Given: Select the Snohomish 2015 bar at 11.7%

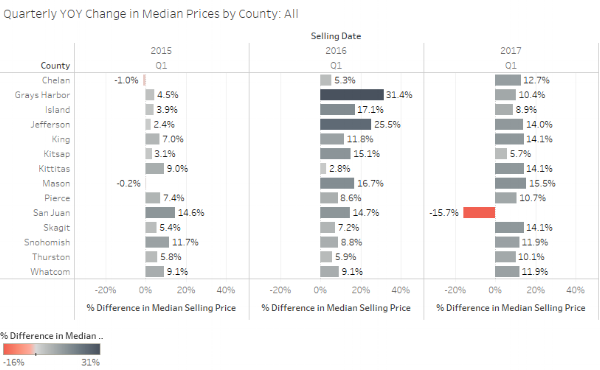Looking at the screenshot, I should [x=157, y=242].
